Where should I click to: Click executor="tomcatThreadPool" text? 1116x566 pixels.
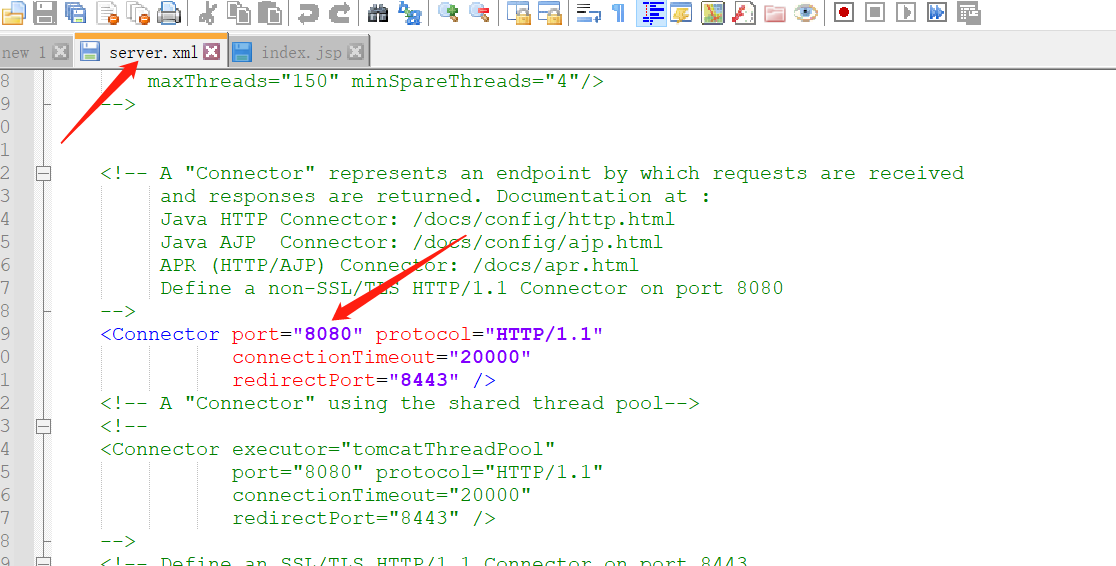(x=394, y=449)
